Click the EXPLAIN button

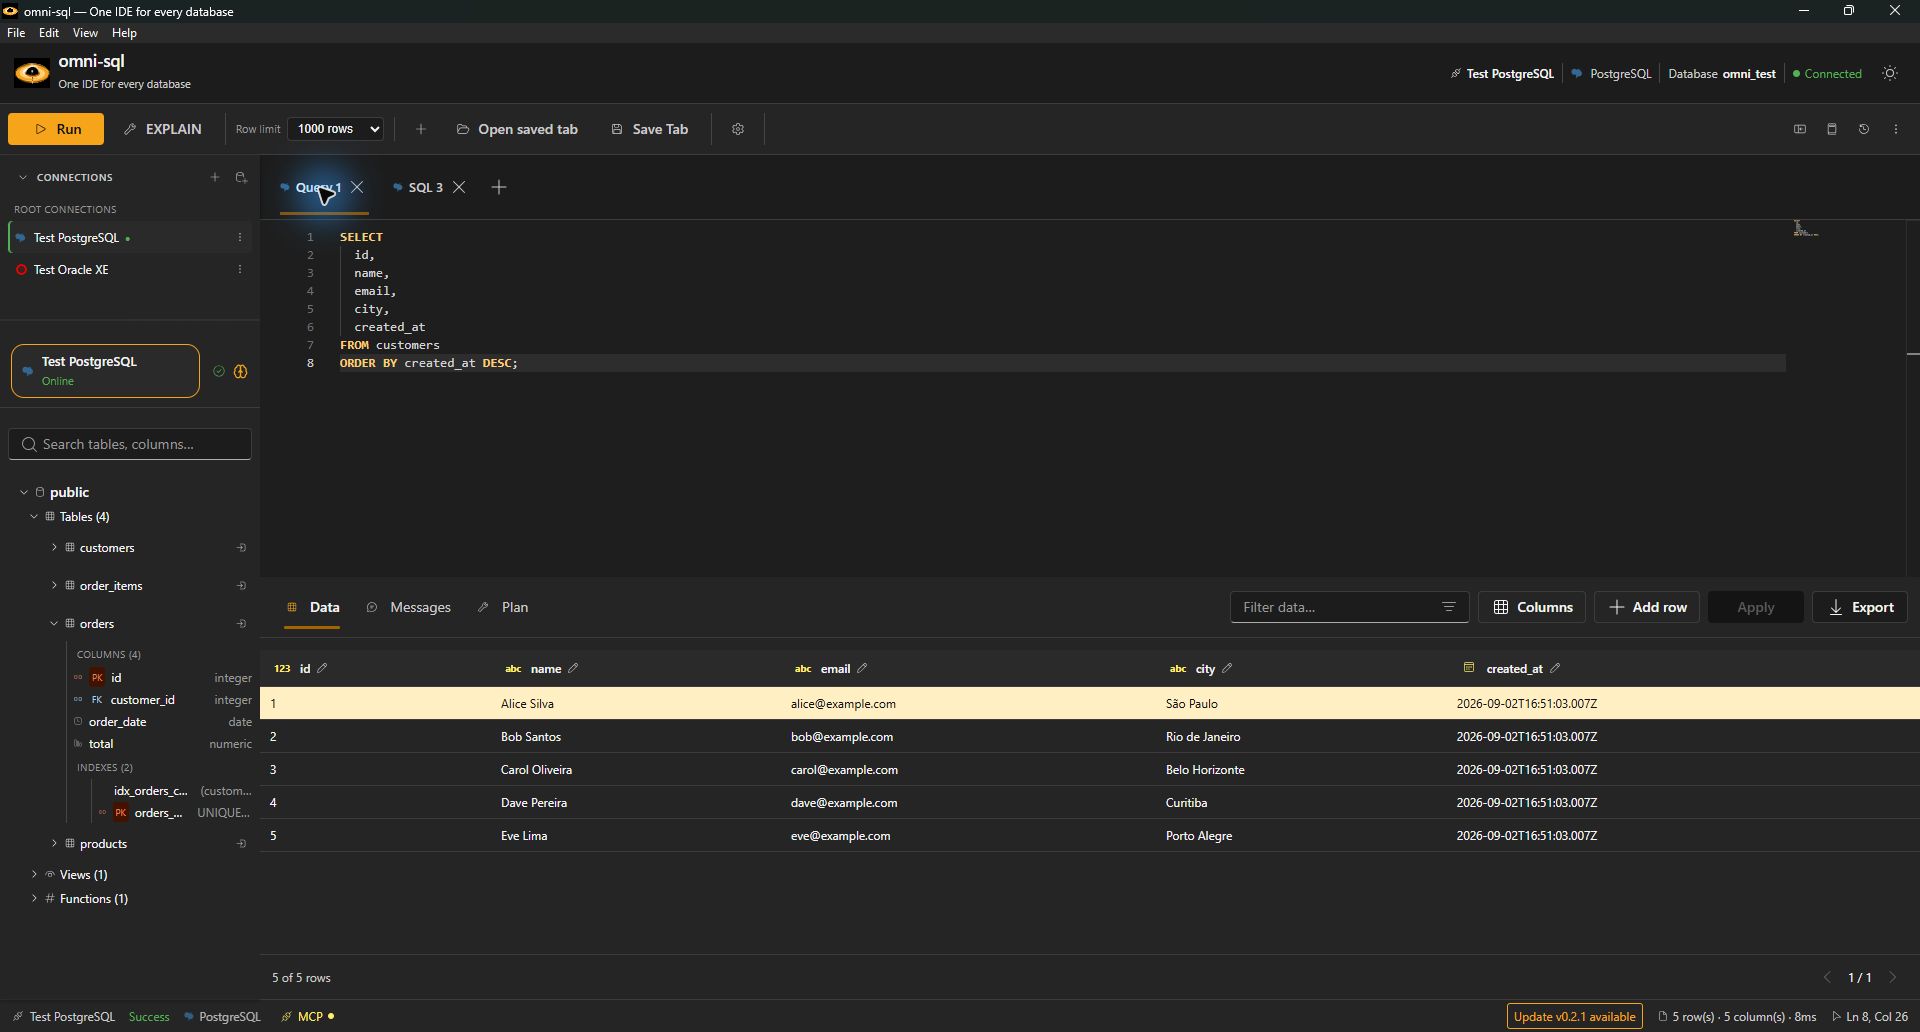163,129
